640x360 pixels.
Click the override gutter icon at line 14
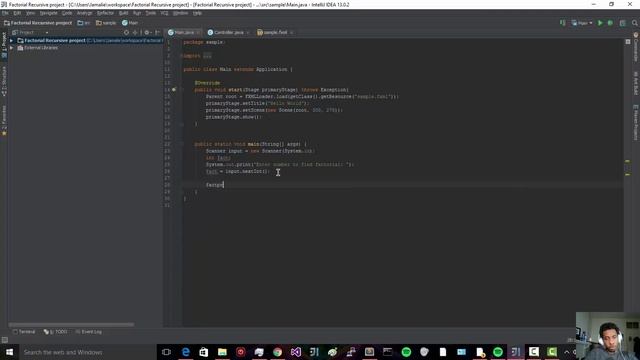[174, 89]
